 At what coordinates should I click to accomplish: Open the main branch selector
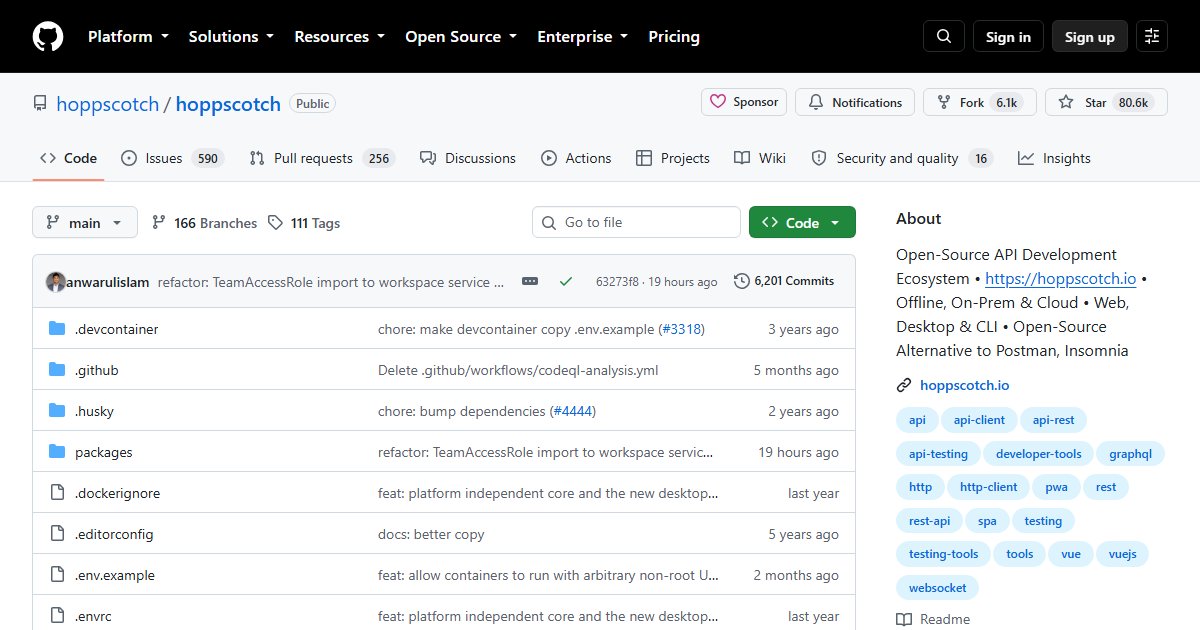pos(85,223)
